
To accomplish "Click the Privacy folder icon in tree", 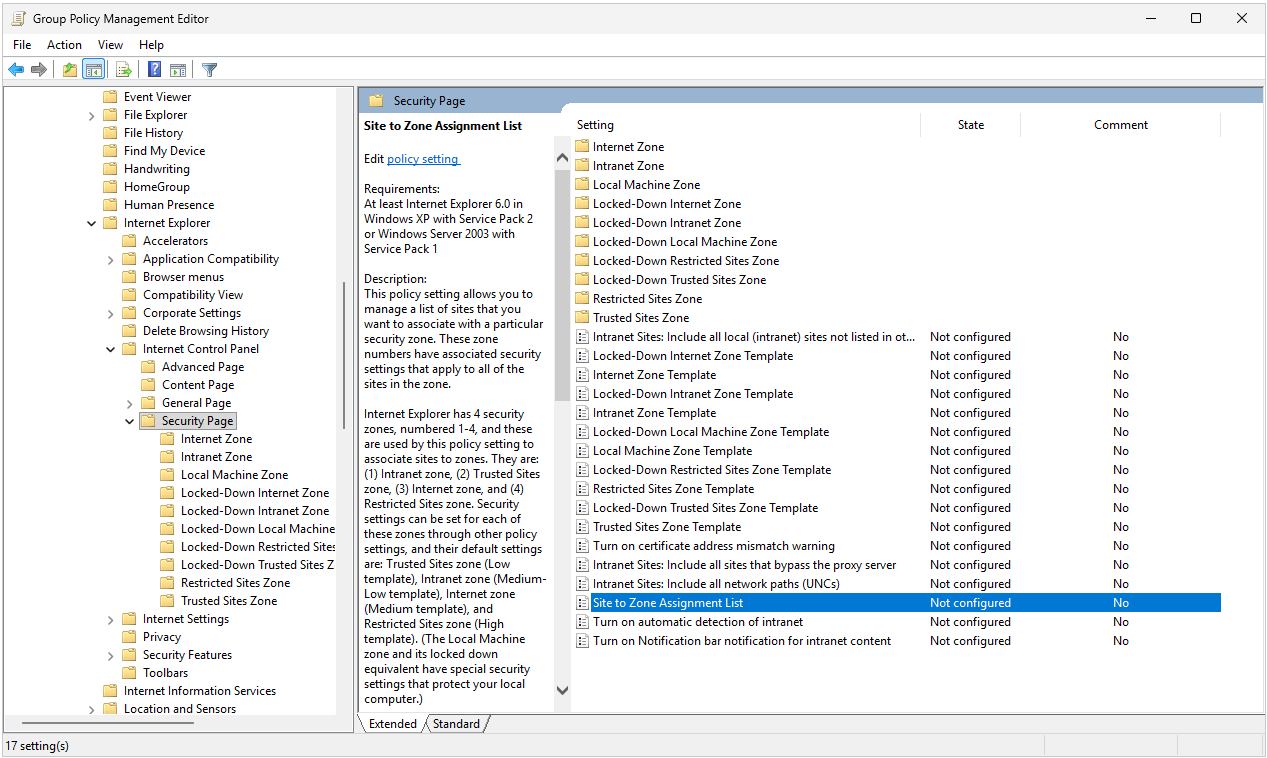I will (130, 637).
